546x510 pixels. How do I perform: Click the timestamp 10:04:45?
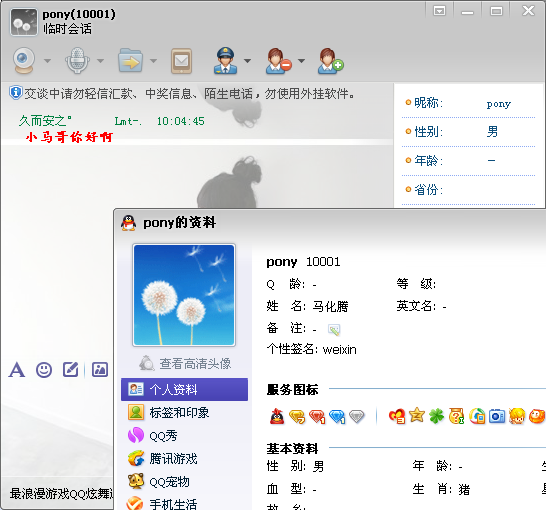[x=180, y=121]
